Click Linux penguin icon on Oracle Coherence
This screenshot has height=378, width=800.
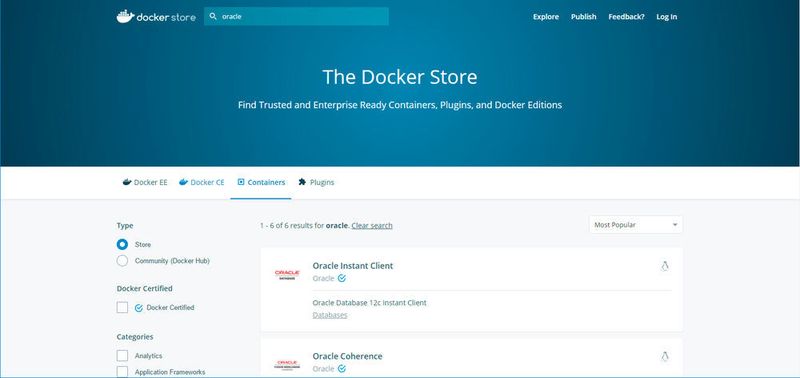point(665,357)
